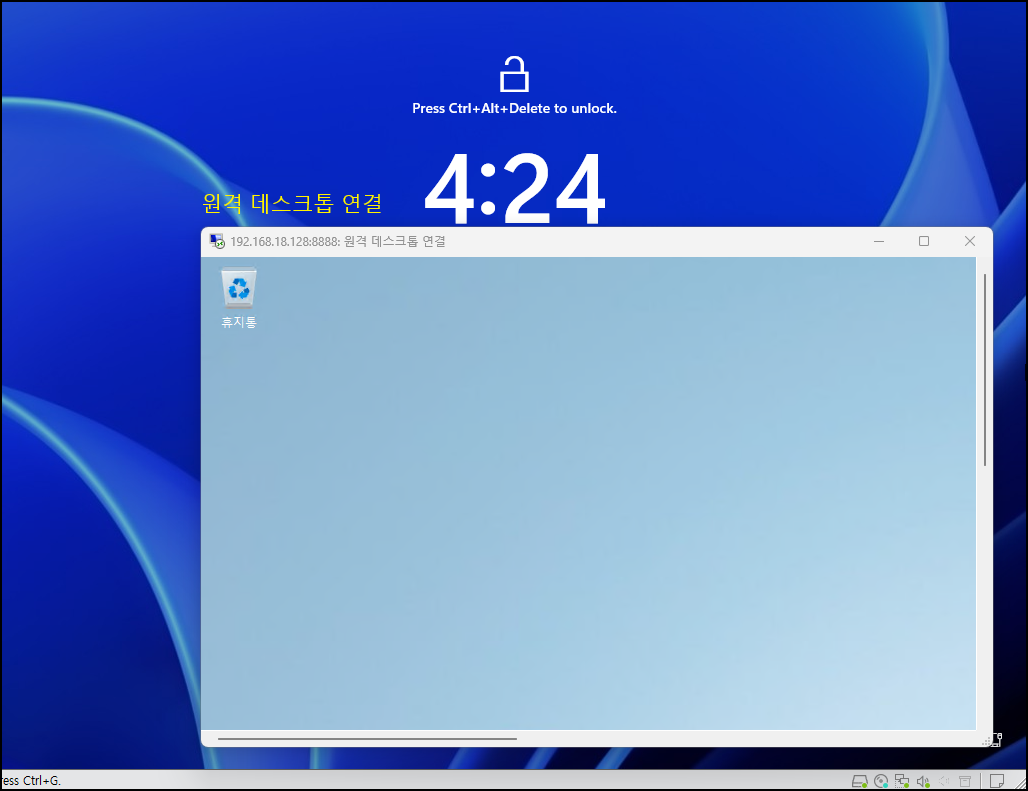Click the VMware printer/box device status icon

(965, 781)
